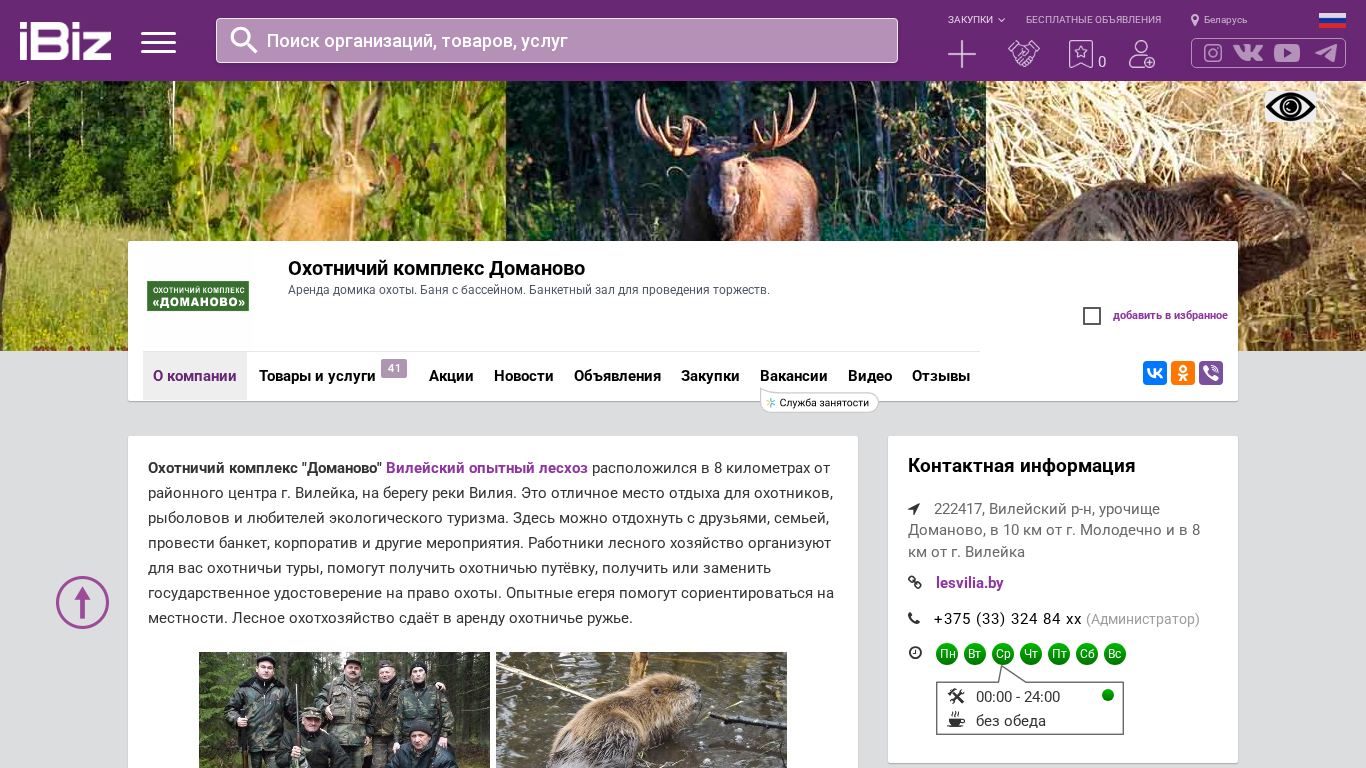
Task: Open the handshake partnership icon
Action: pyautogui.click(x=1023, y=54)
